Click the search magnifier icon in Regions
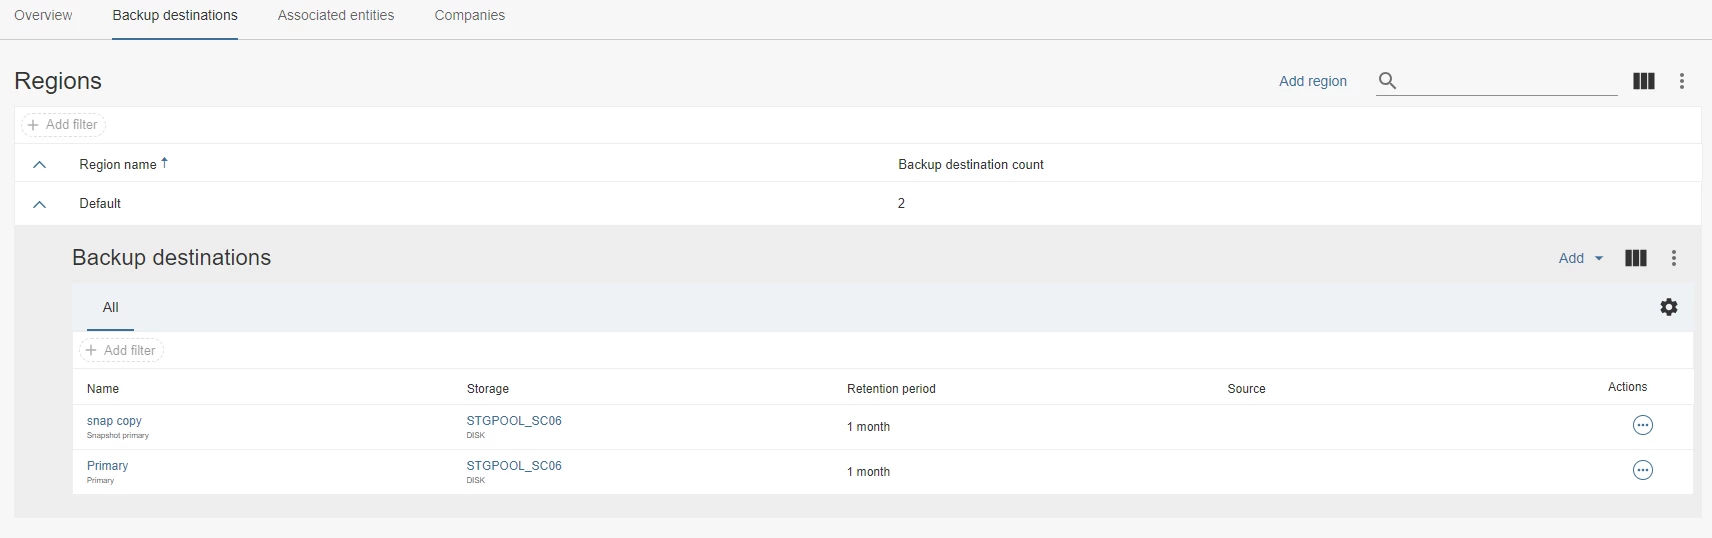1712x538 pixels. 1387,81
